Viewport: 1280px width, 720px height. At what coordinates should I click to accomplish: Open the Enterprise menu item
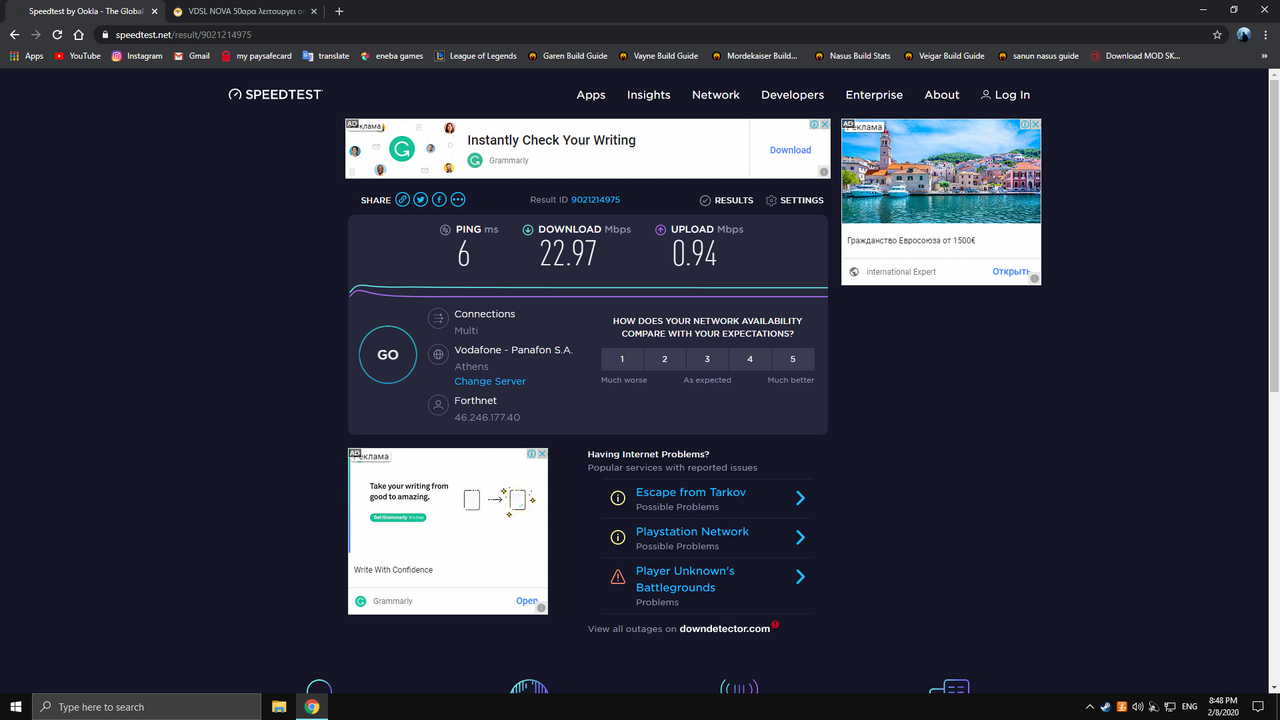(x=874, y=95)
